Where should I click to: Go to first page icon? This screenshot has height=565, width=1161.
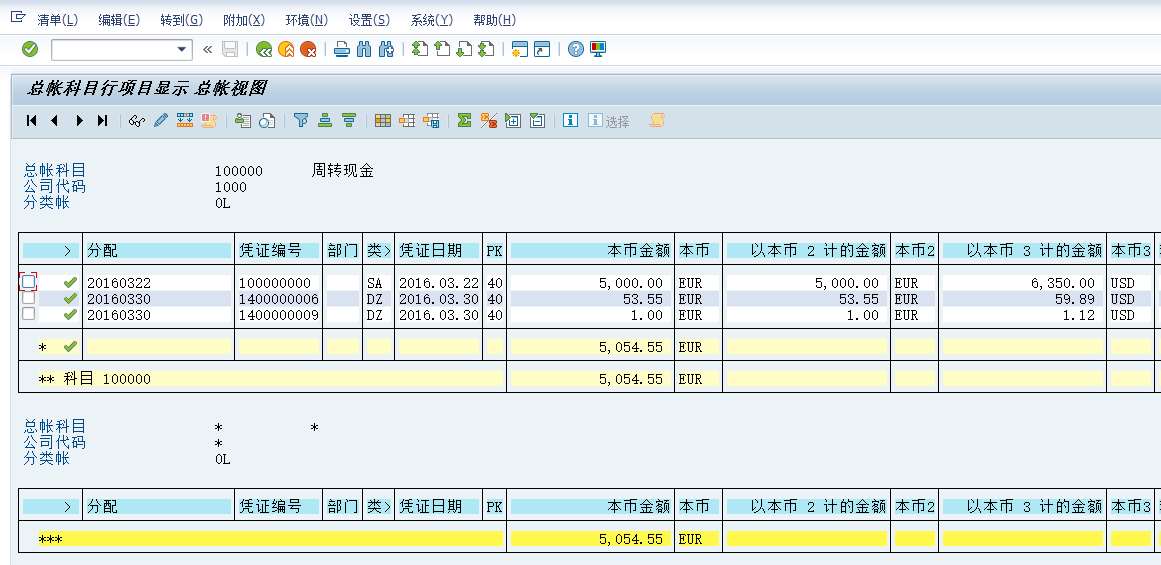coord(420,50)
